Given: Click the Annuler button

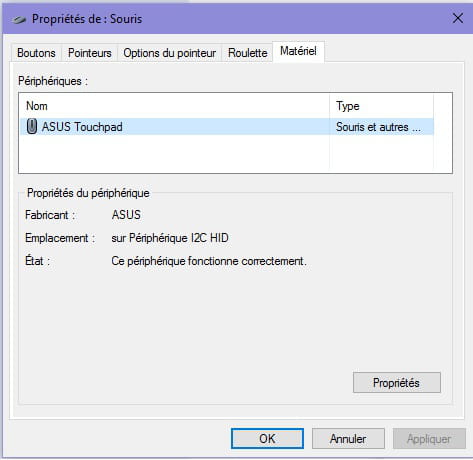Looking at the screenshot, I should click(x=348, y=439).
